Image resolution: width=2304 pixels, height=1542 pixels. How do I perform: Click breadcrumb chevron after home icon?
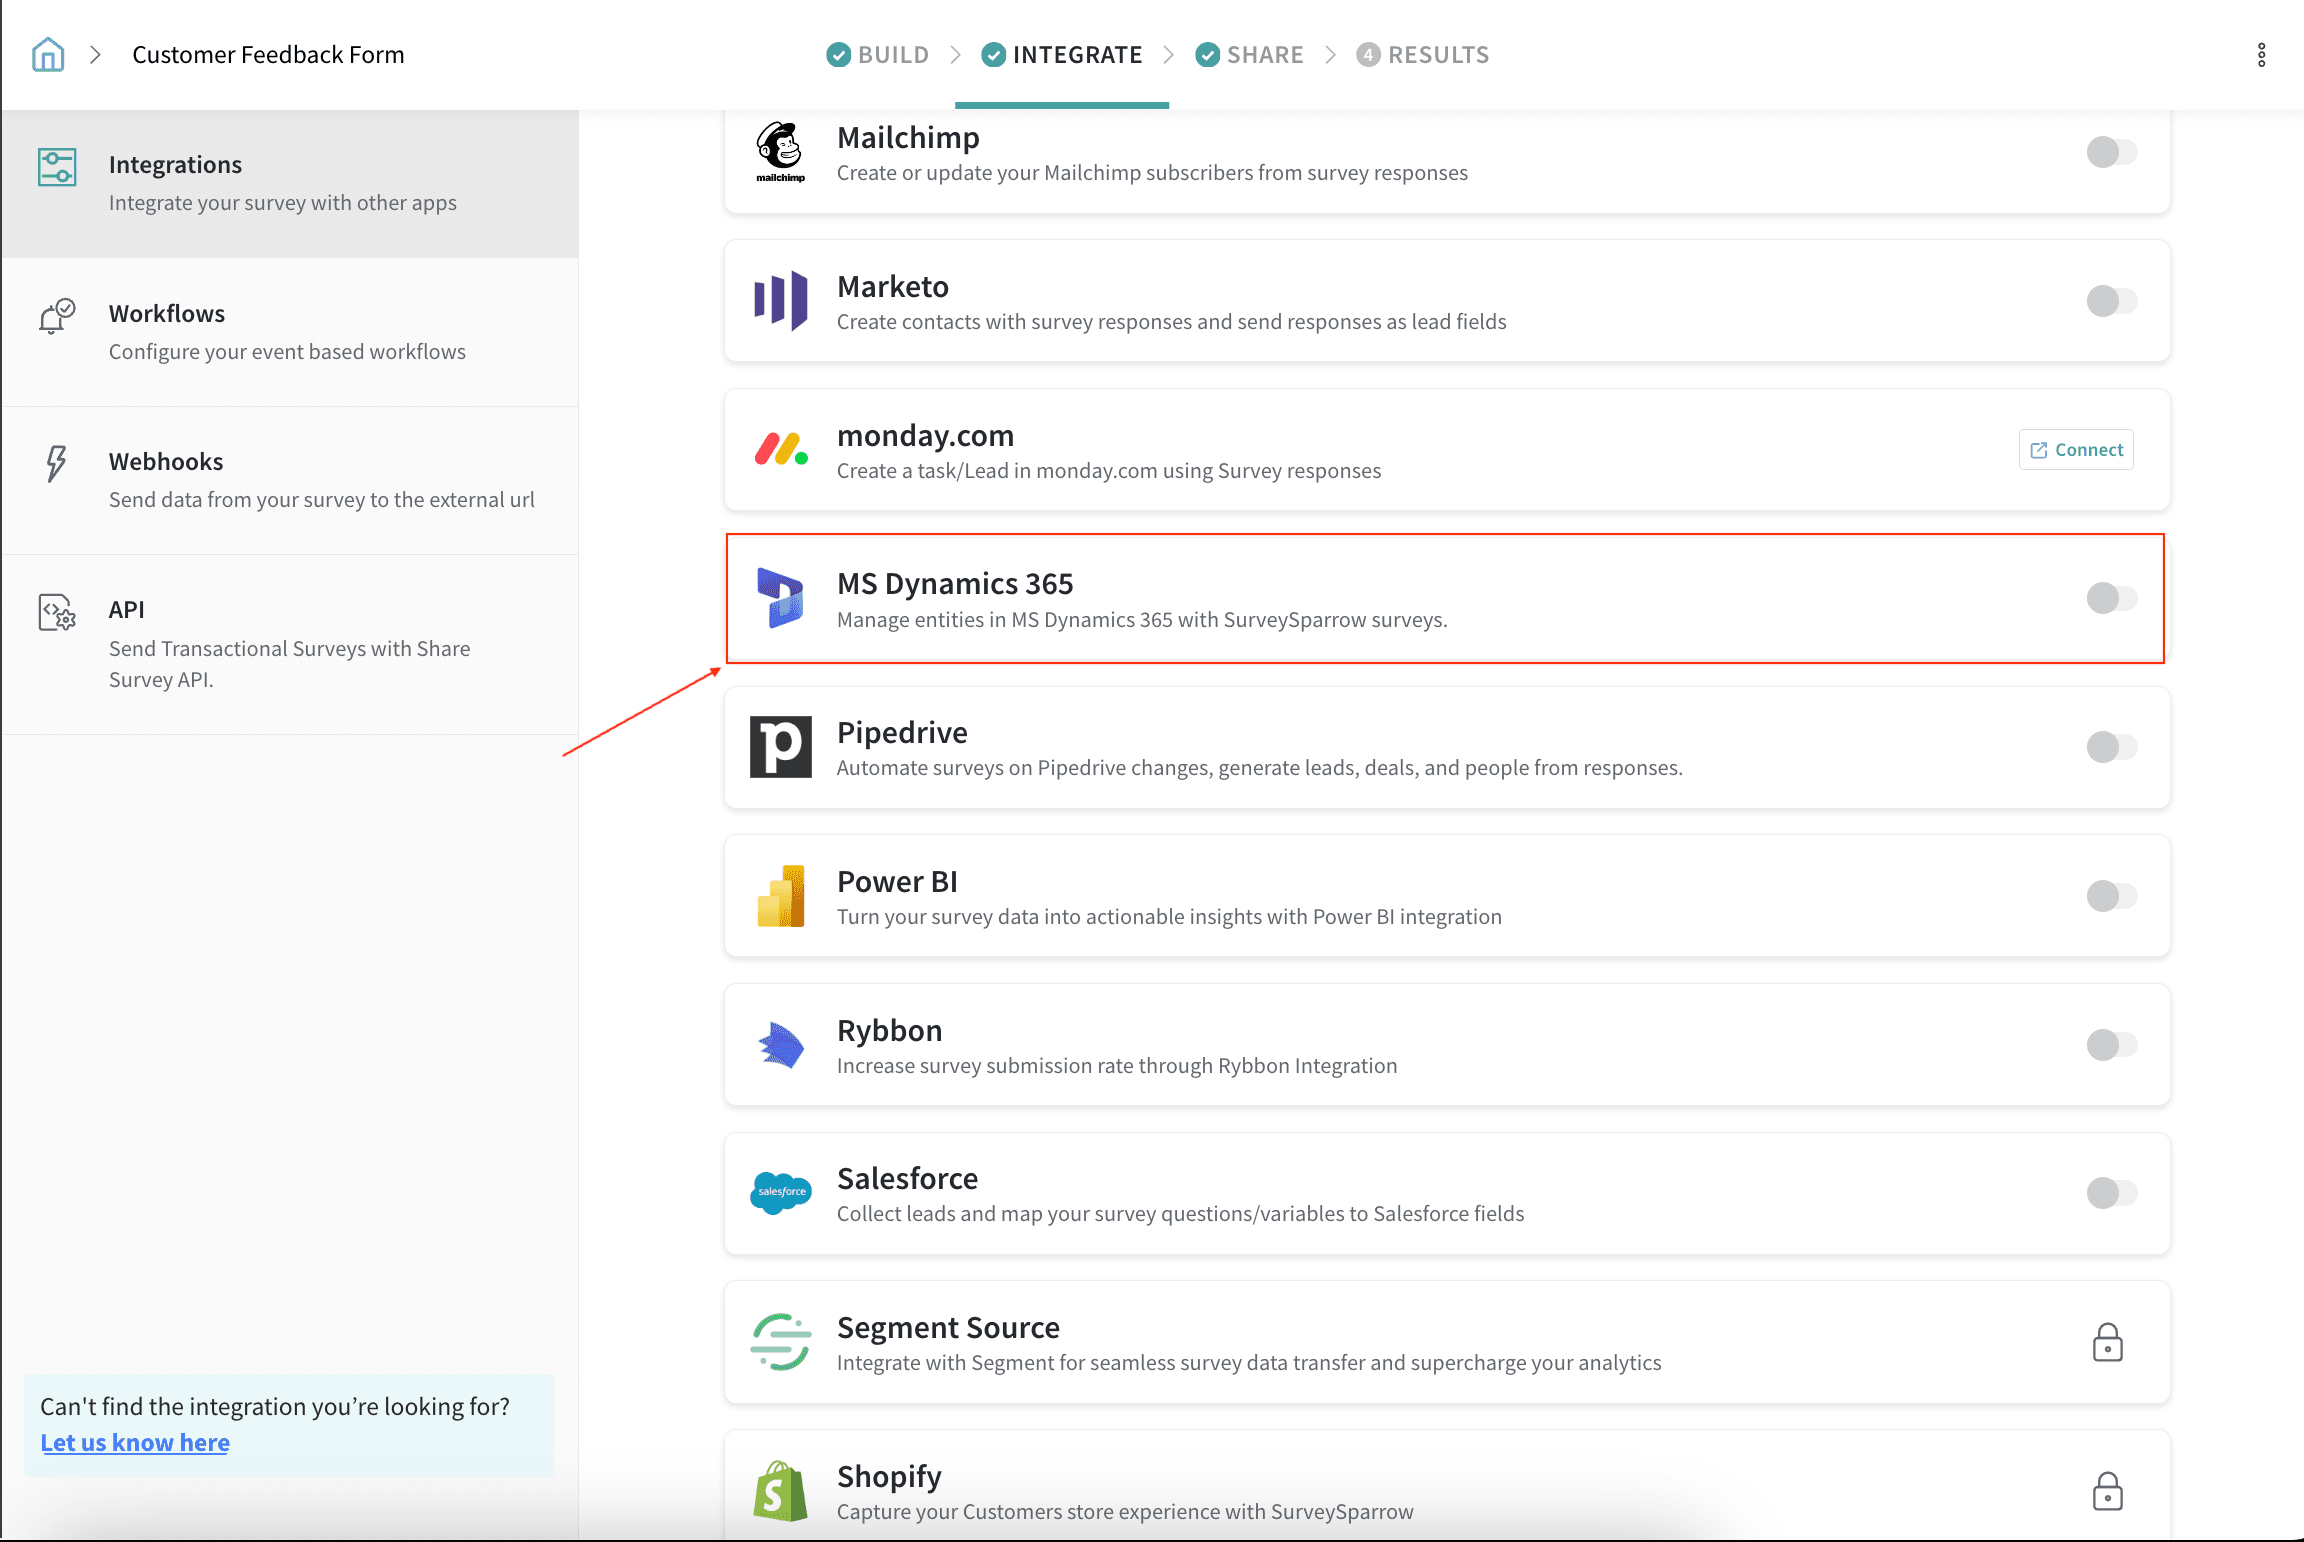[95, 55]
